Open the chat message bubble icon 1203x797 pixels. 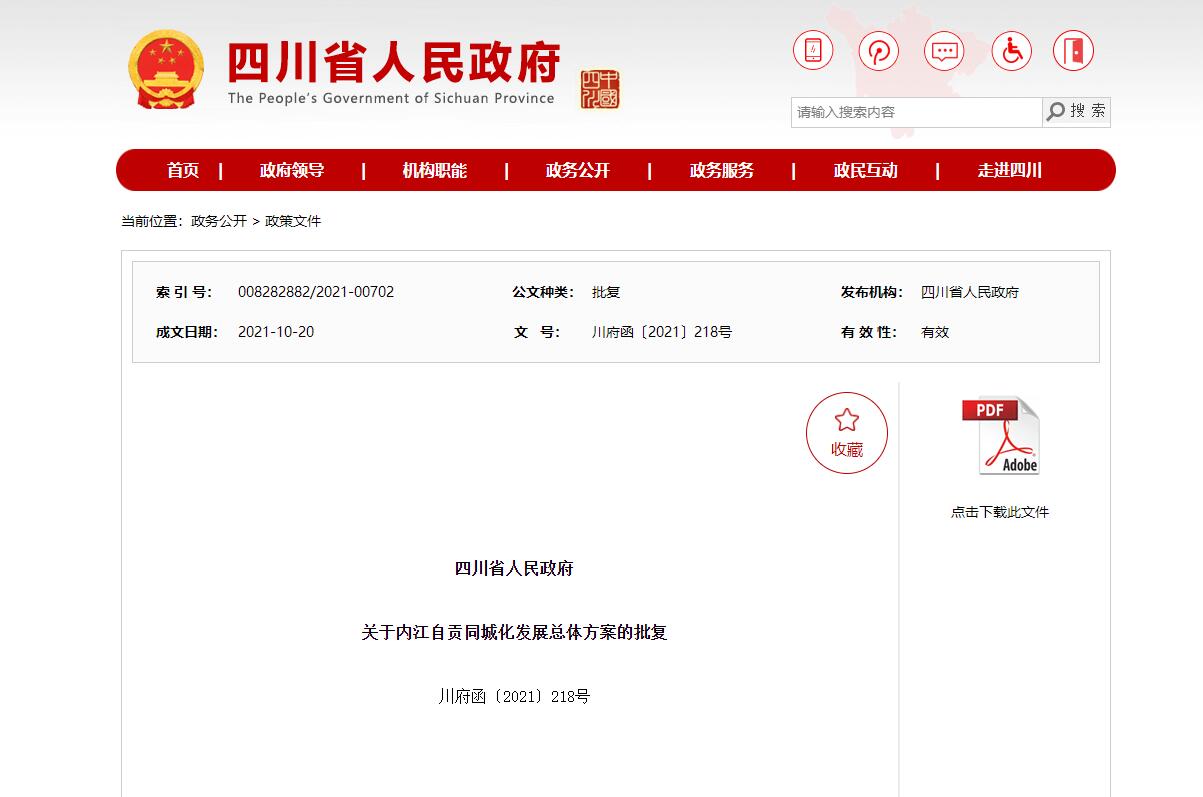click(945, 50)
